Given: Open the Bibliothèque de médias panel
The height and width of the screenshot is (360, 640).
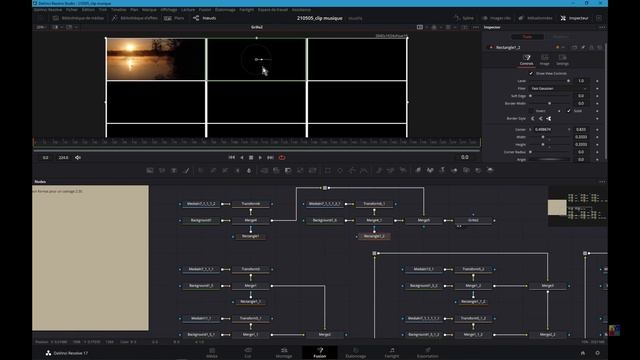Looking at the screenshot, I should pyautogui.click(x=79, y=18).
